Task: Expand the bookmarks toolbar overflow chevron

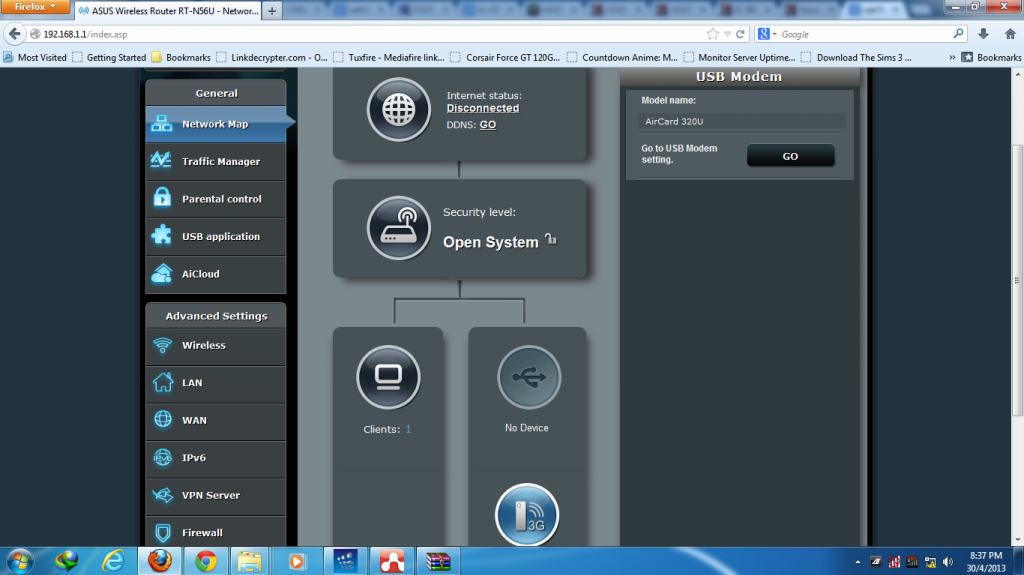Action: pos(951,57)
